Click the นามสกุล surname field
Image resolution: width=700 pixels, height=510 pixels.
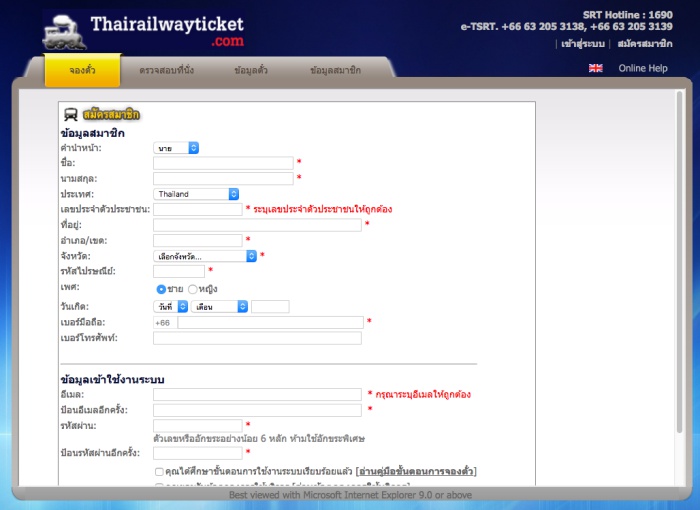tap(223, 178)
